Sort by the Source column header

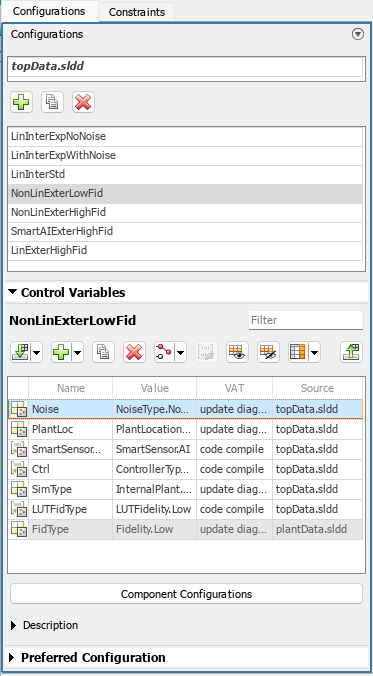(317, 388)
